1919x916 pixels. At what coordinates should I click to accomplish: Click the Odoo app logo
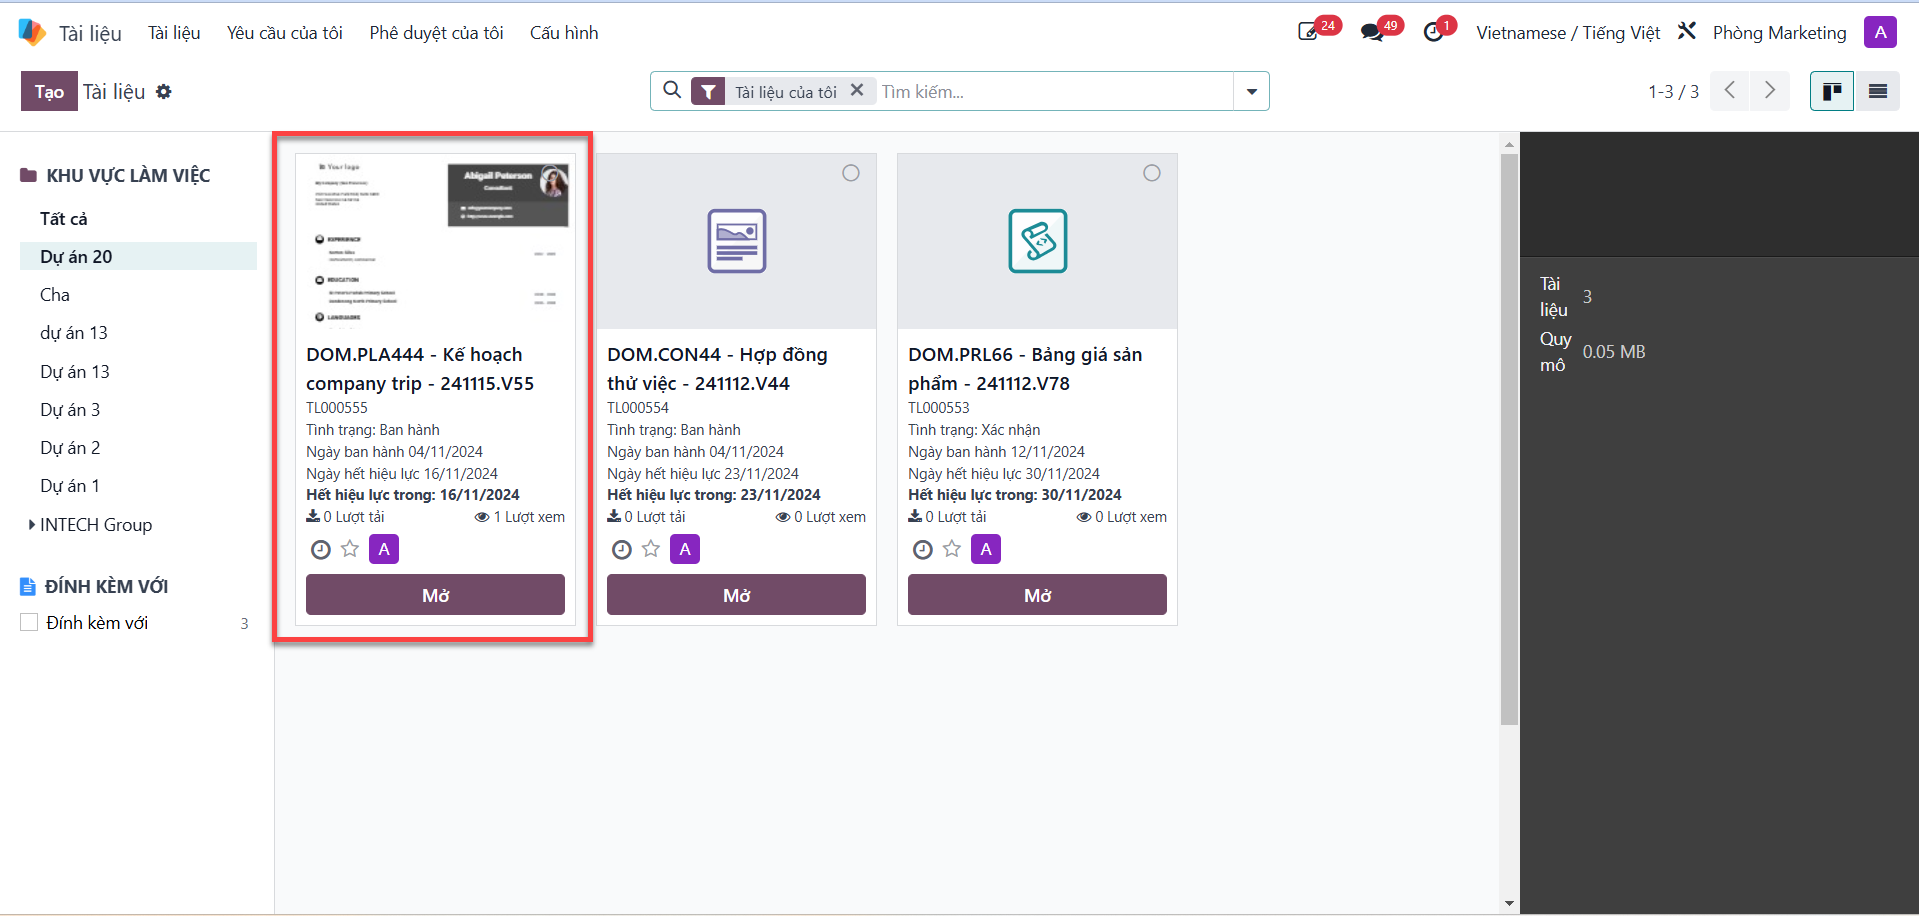click(32, 32)
